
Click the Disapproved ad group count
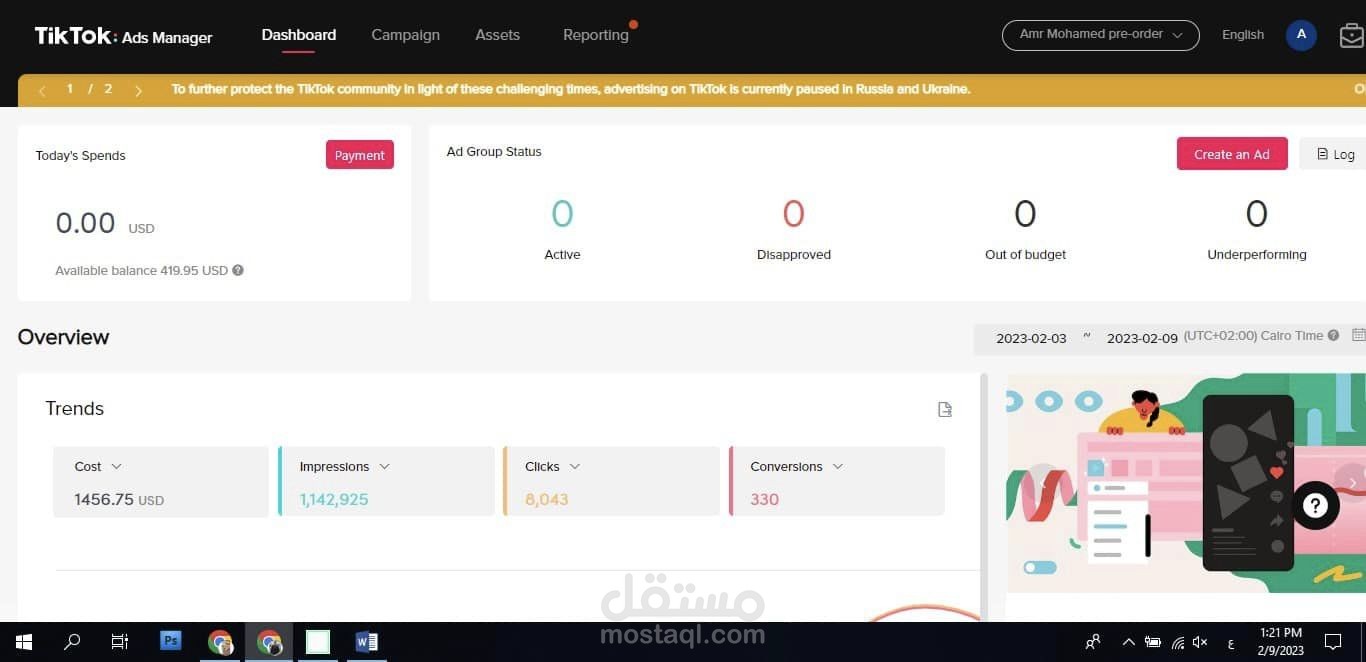click(x=793, y=214)
